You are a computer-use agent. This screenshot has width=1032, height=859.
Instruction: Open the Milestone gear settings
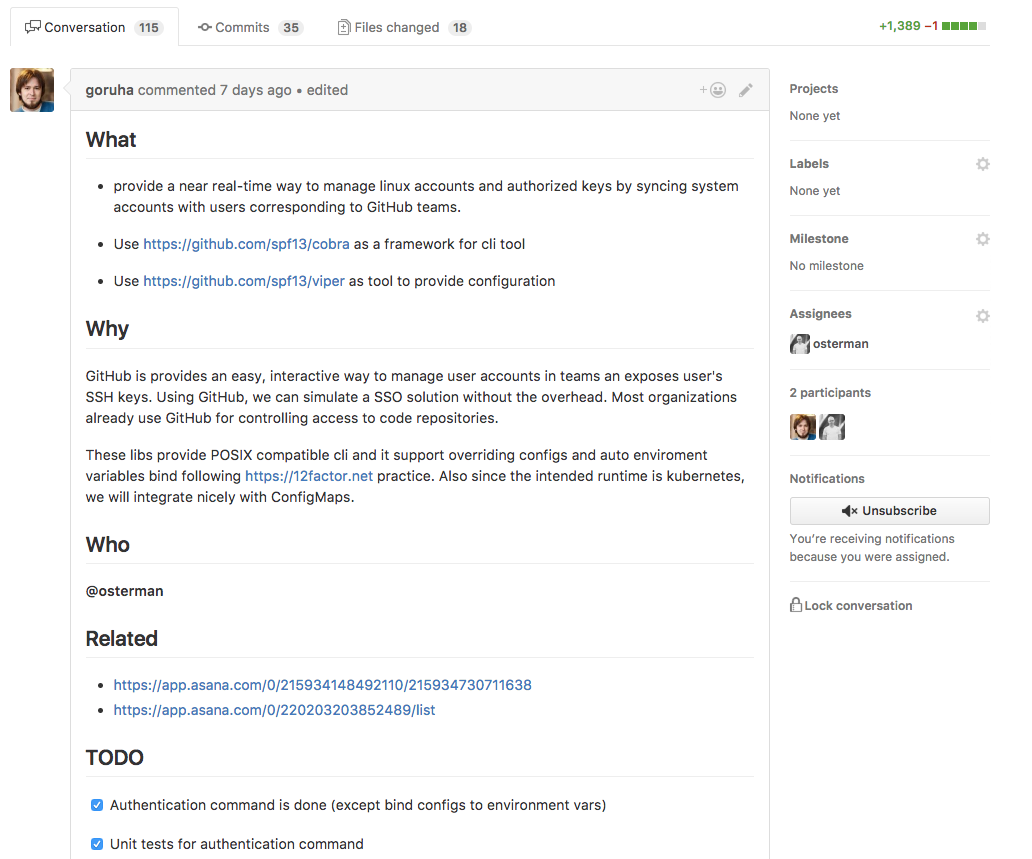983,239
